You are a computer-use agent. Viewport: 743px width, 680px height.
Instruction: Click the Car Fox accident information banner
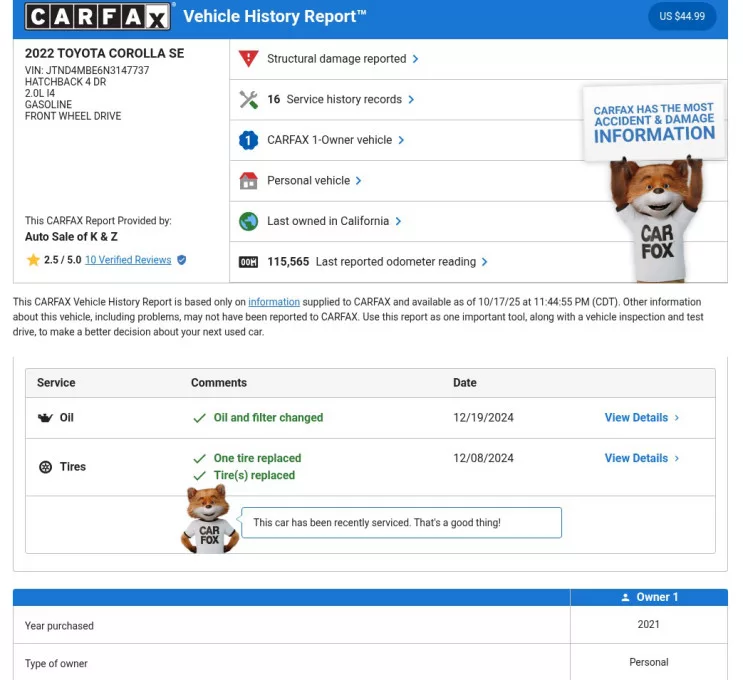point(654,125)
